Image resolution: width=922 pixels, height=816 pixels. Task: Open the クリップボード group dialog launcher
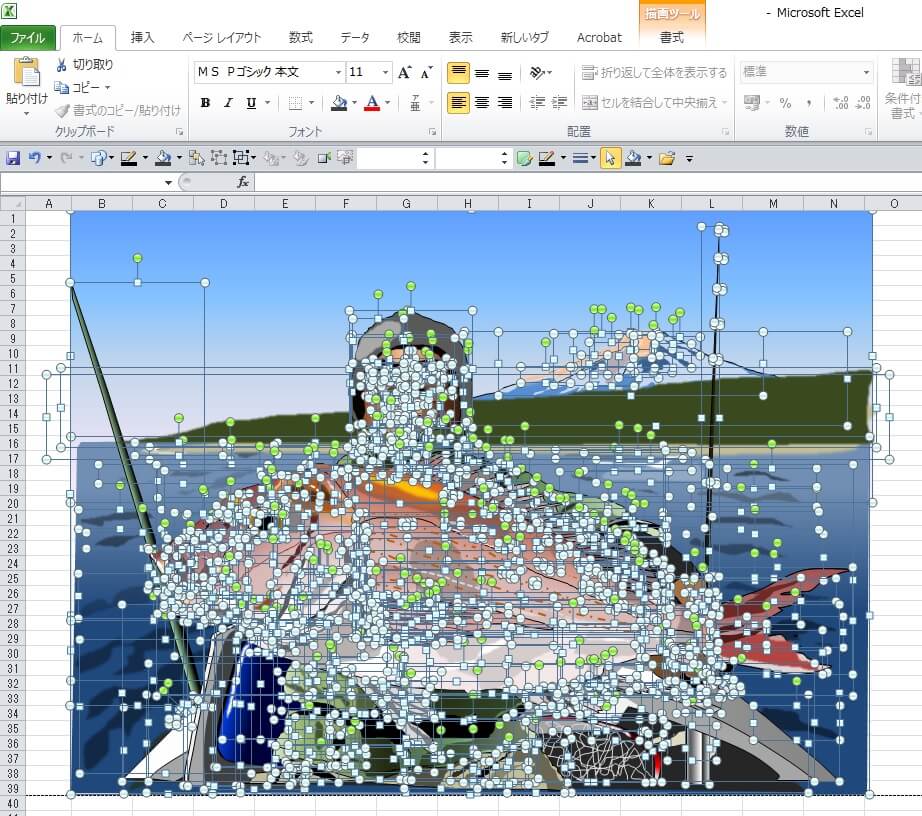point(179,132)
